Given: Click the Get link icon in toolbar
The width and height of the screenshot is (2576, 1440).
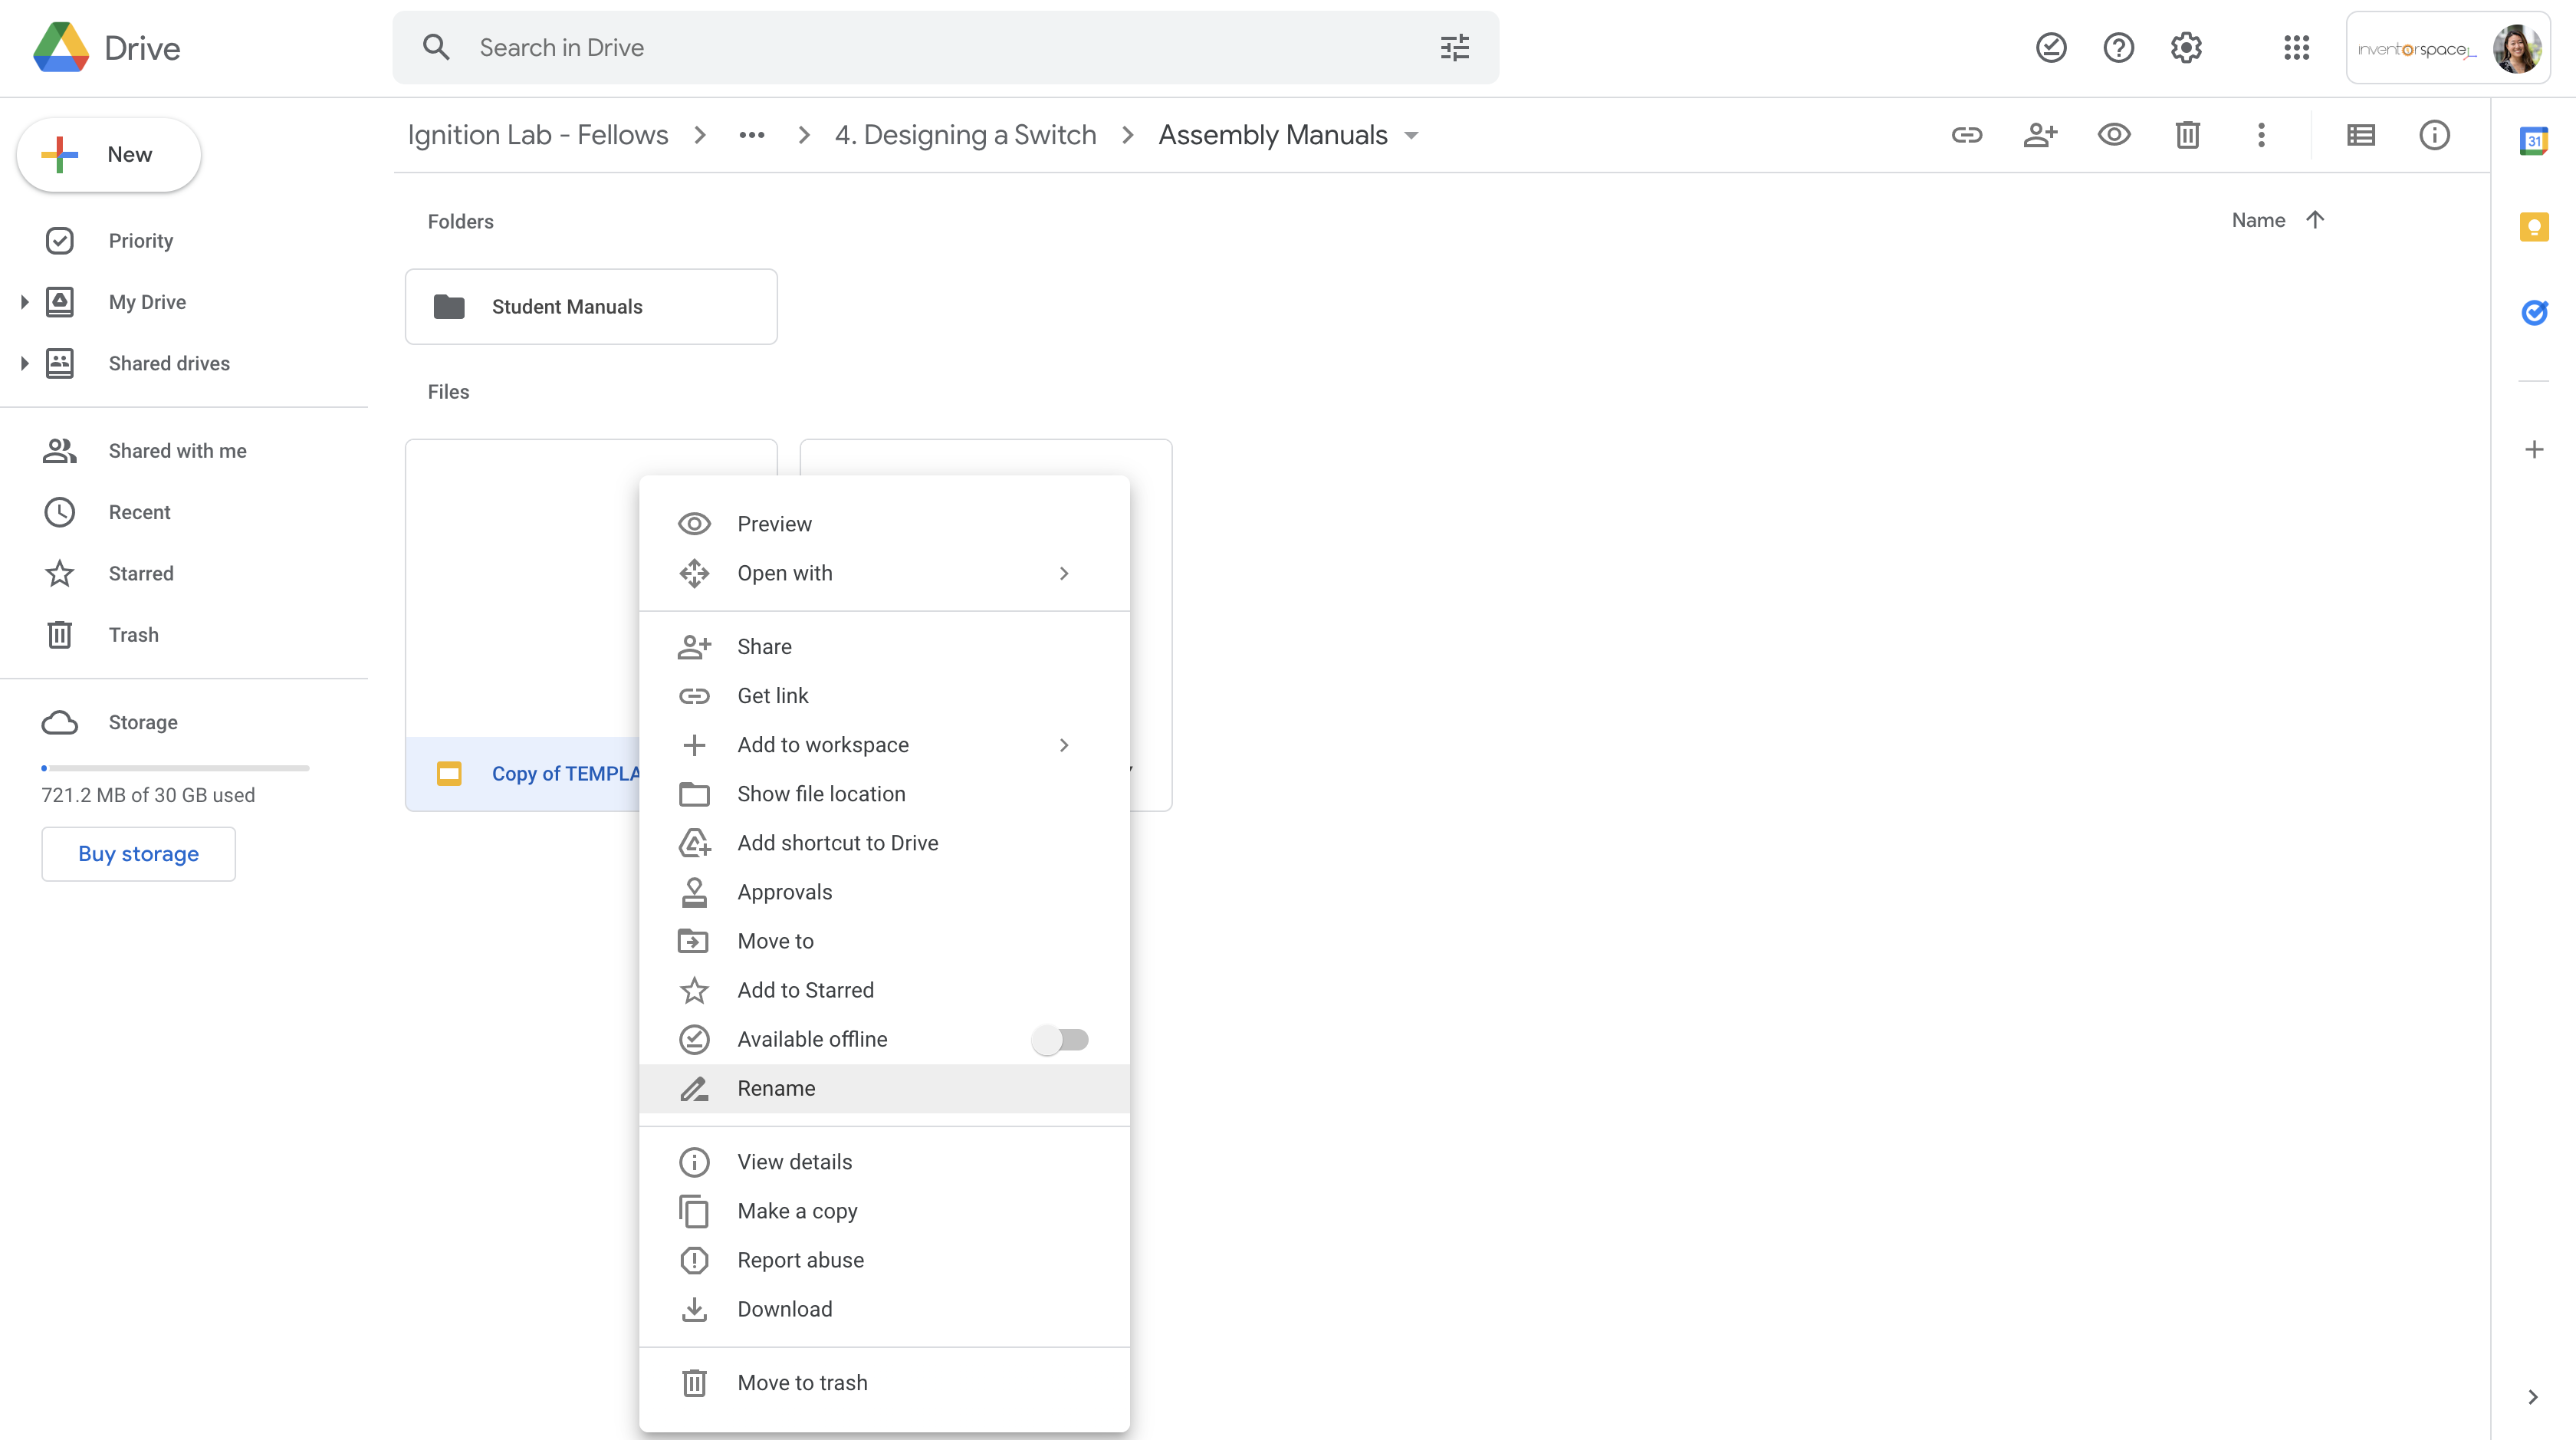Looking at the screenshot, I should (1966, 135).
